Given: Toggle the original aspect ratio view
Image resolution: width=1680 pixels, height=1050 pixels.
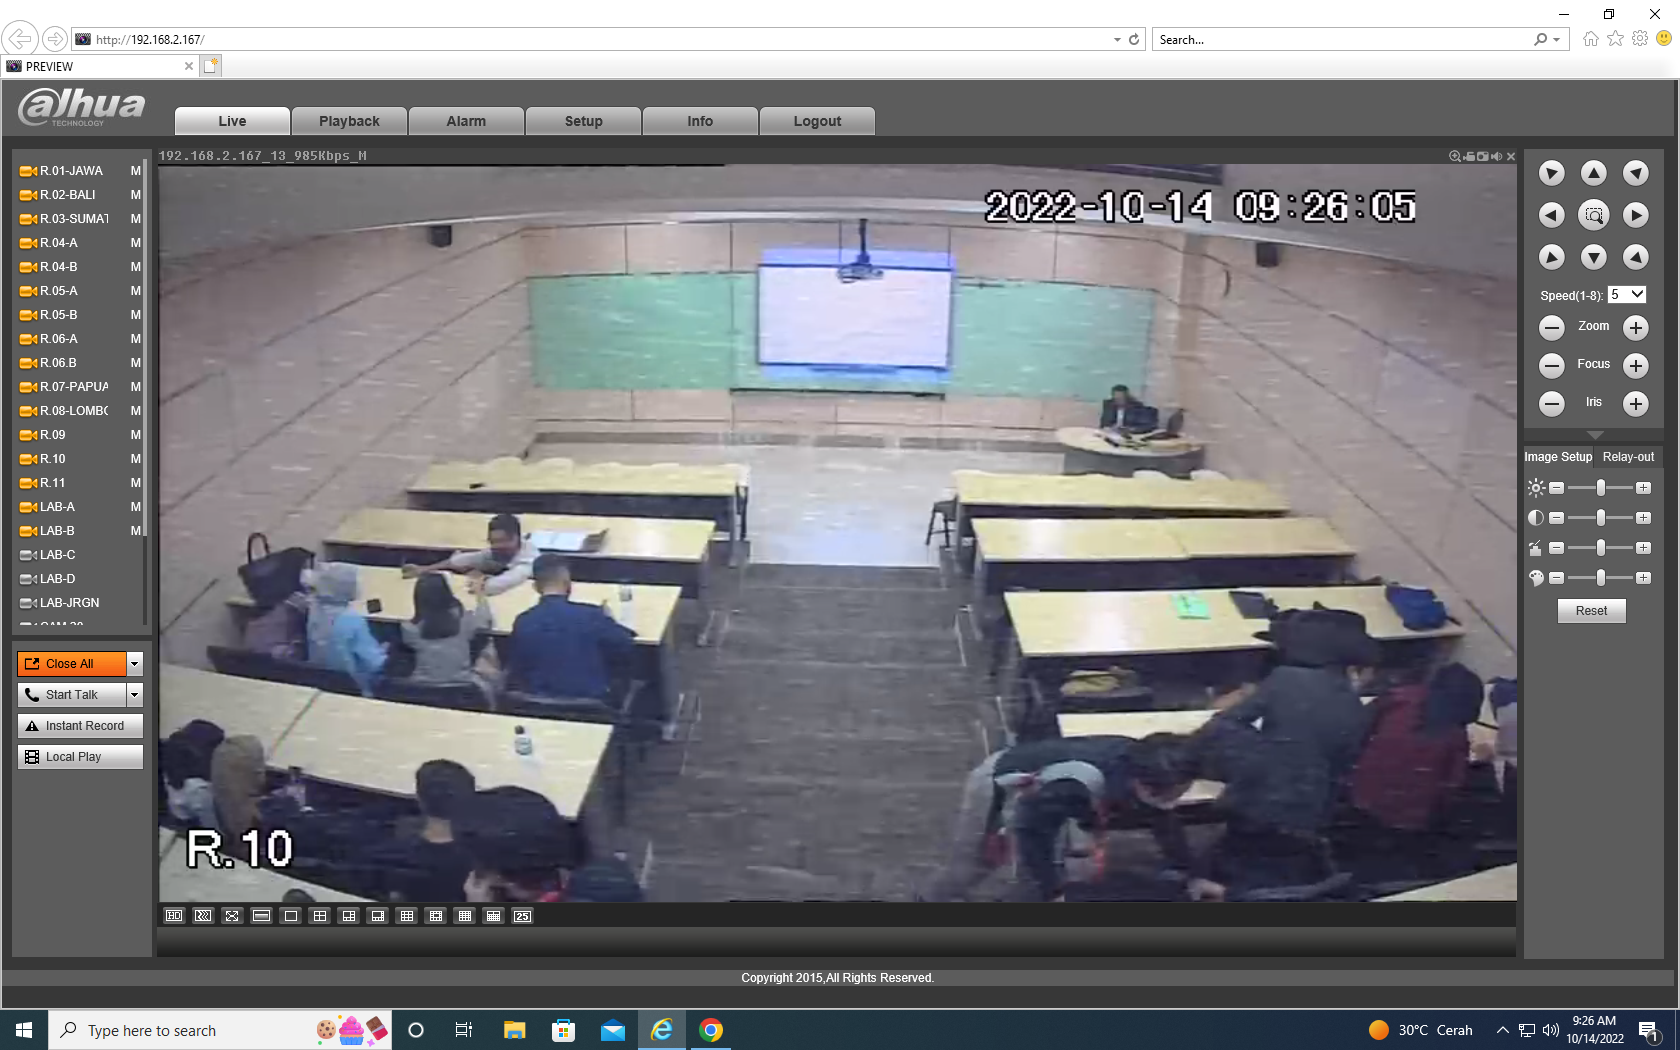Looking at the screenshot, I should pos(261,916).
